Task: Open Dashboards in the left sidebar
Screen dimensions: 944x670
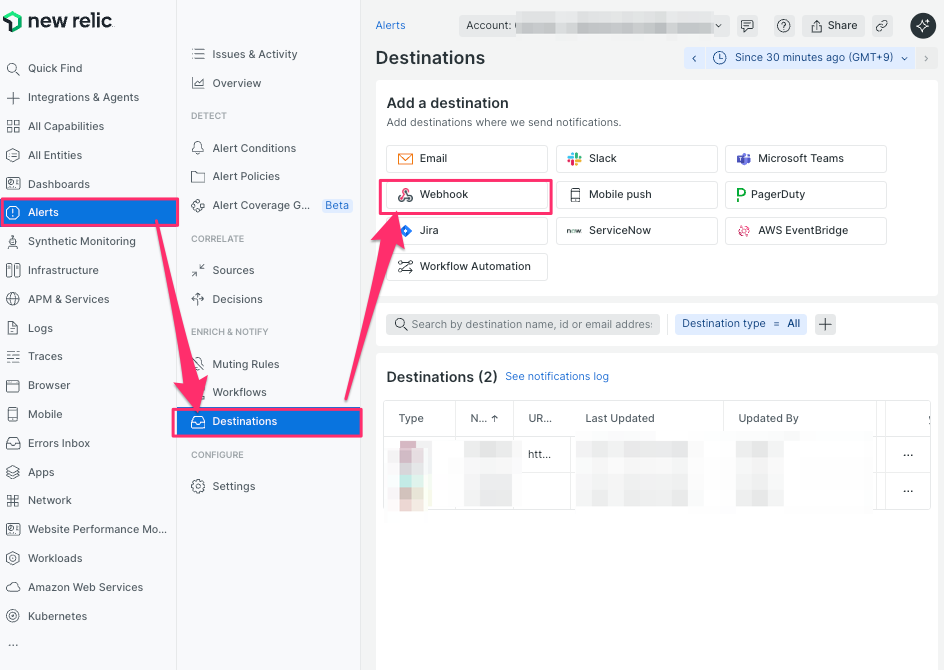Action: pos(58,184)
